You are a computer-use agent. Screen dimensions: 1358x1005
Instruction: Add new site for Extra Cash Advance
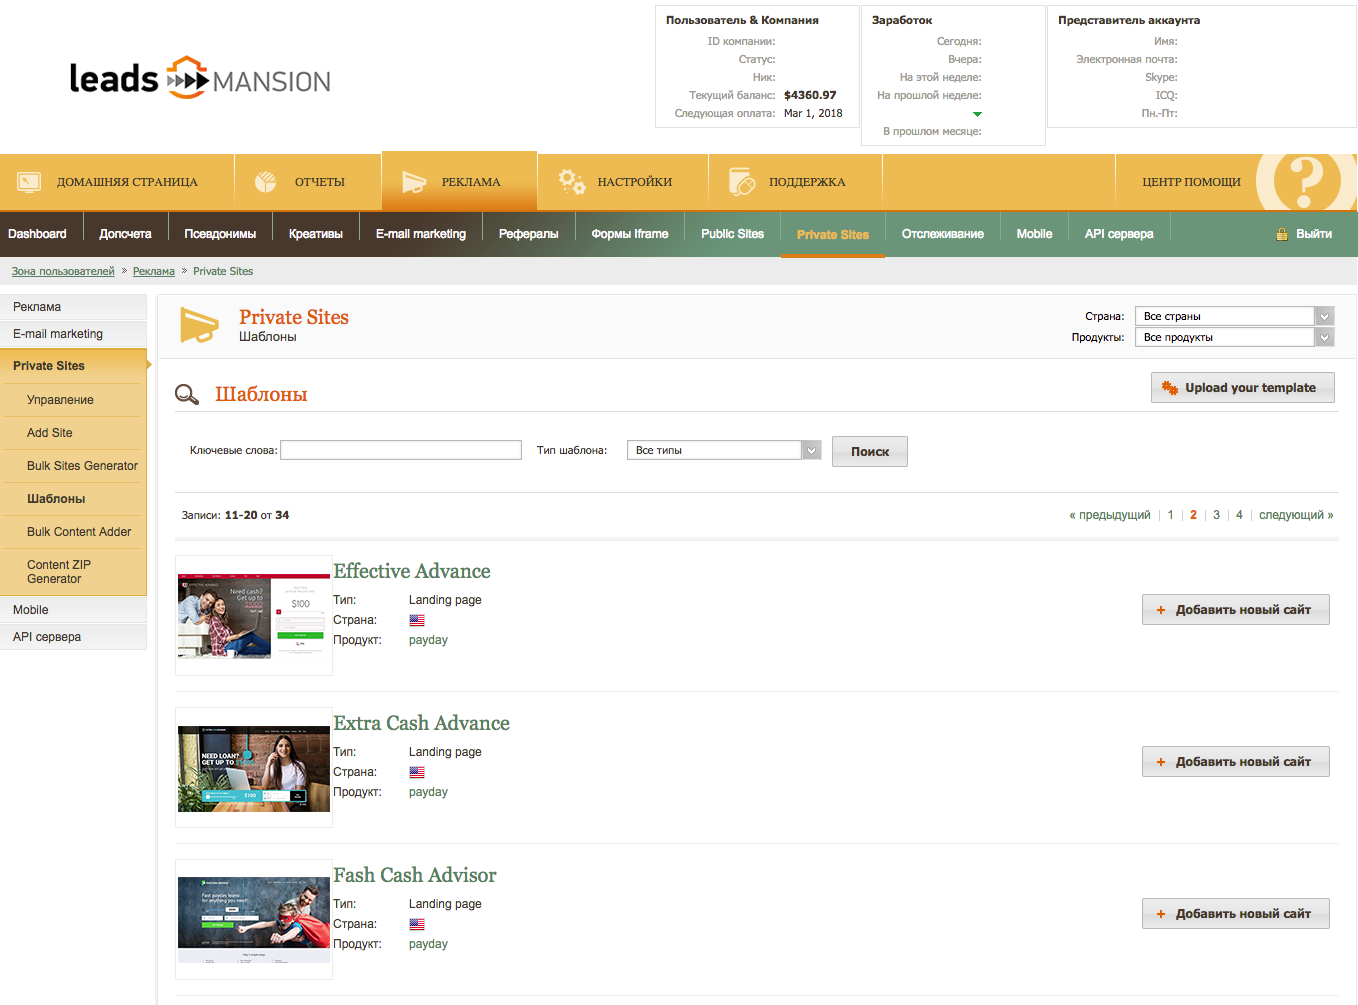tap(1235, 762)
